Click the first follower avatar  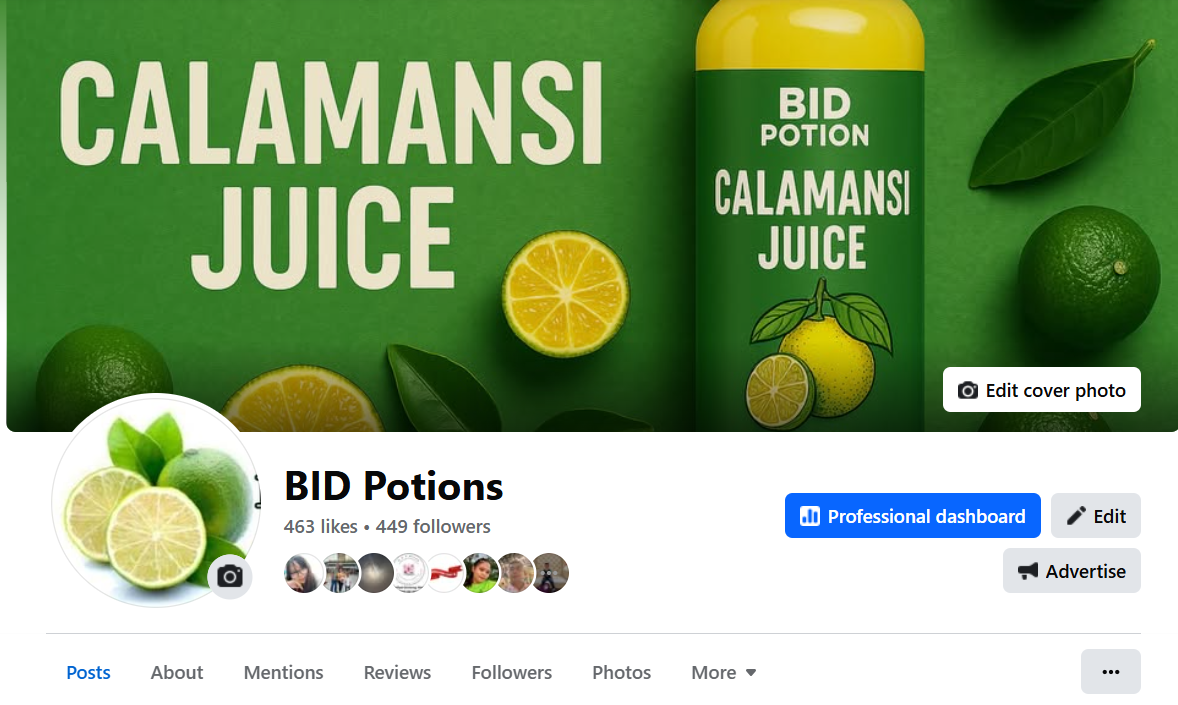(x=303, y=573)
